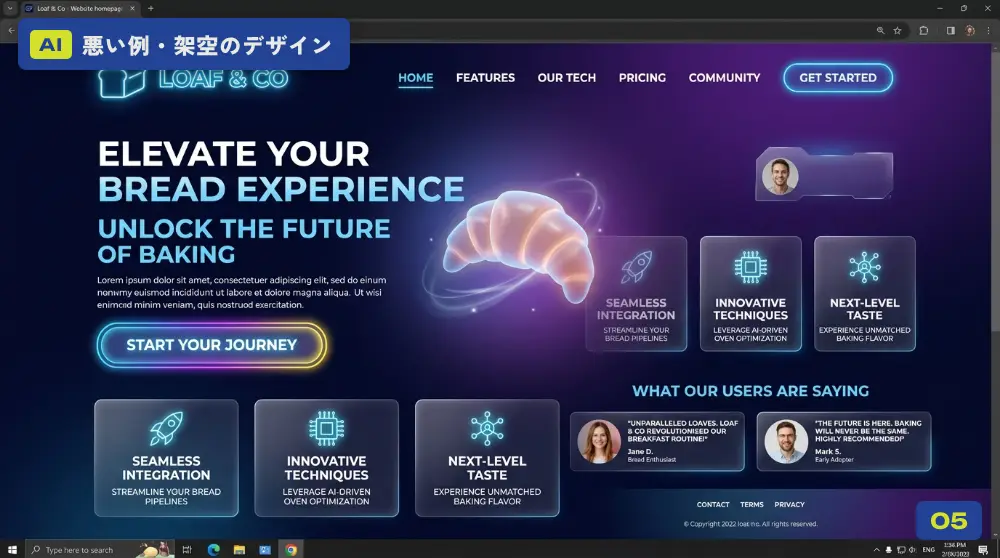Click the network icon in the small Next-Level Taste card
Screen dimensions: 1000x558
[x=865, y=267]
